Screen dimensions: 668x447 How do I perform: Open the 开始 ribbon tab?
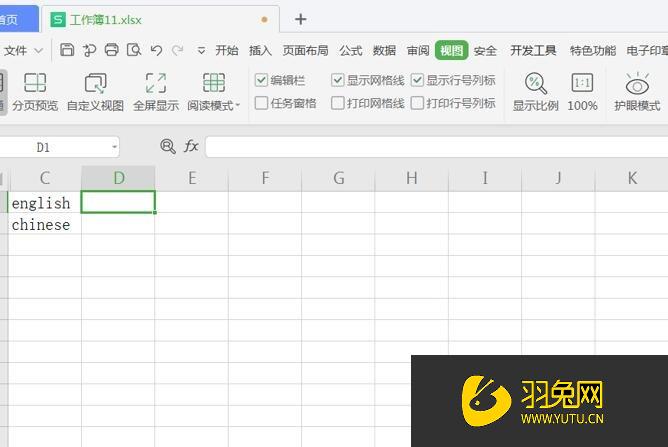click(227, 51)
